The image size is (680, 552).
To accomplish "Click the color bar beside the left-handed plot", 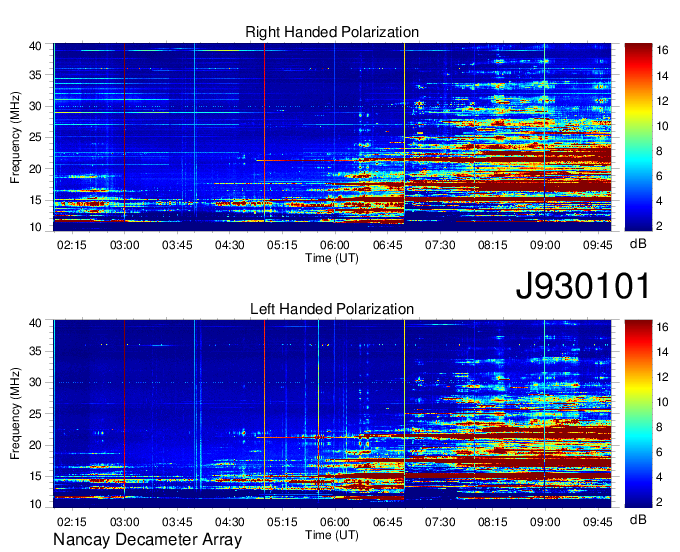I will click(638, 413).
